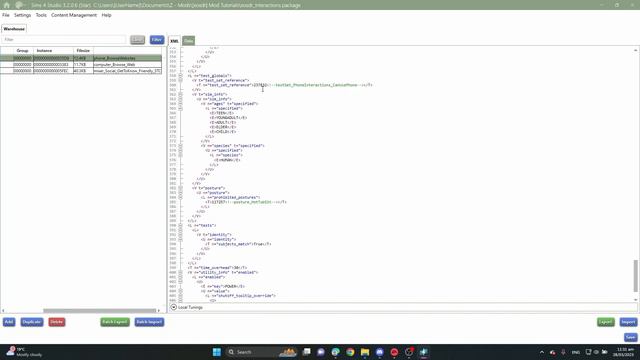Image resolution: width=640 pixels, height=360 pixels.
Task: Open File Explorer from the taskbar
Action: click(365, 352)
